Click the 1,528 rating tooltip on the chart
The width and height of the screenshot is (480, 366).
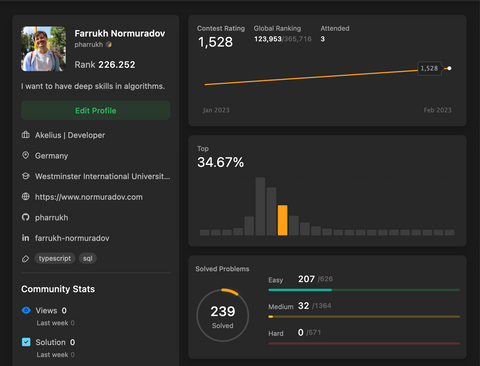(x=429, y=68)
